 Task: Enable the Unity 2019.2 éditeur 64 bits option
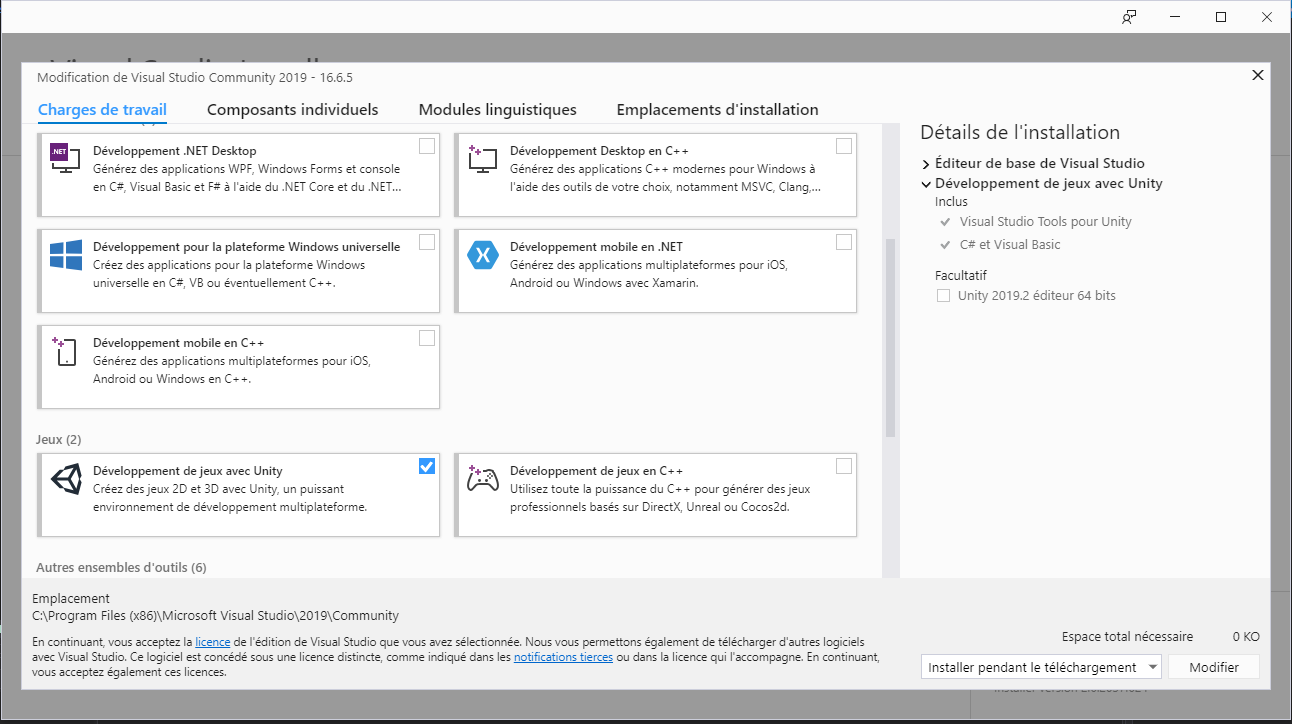(943, 295)
